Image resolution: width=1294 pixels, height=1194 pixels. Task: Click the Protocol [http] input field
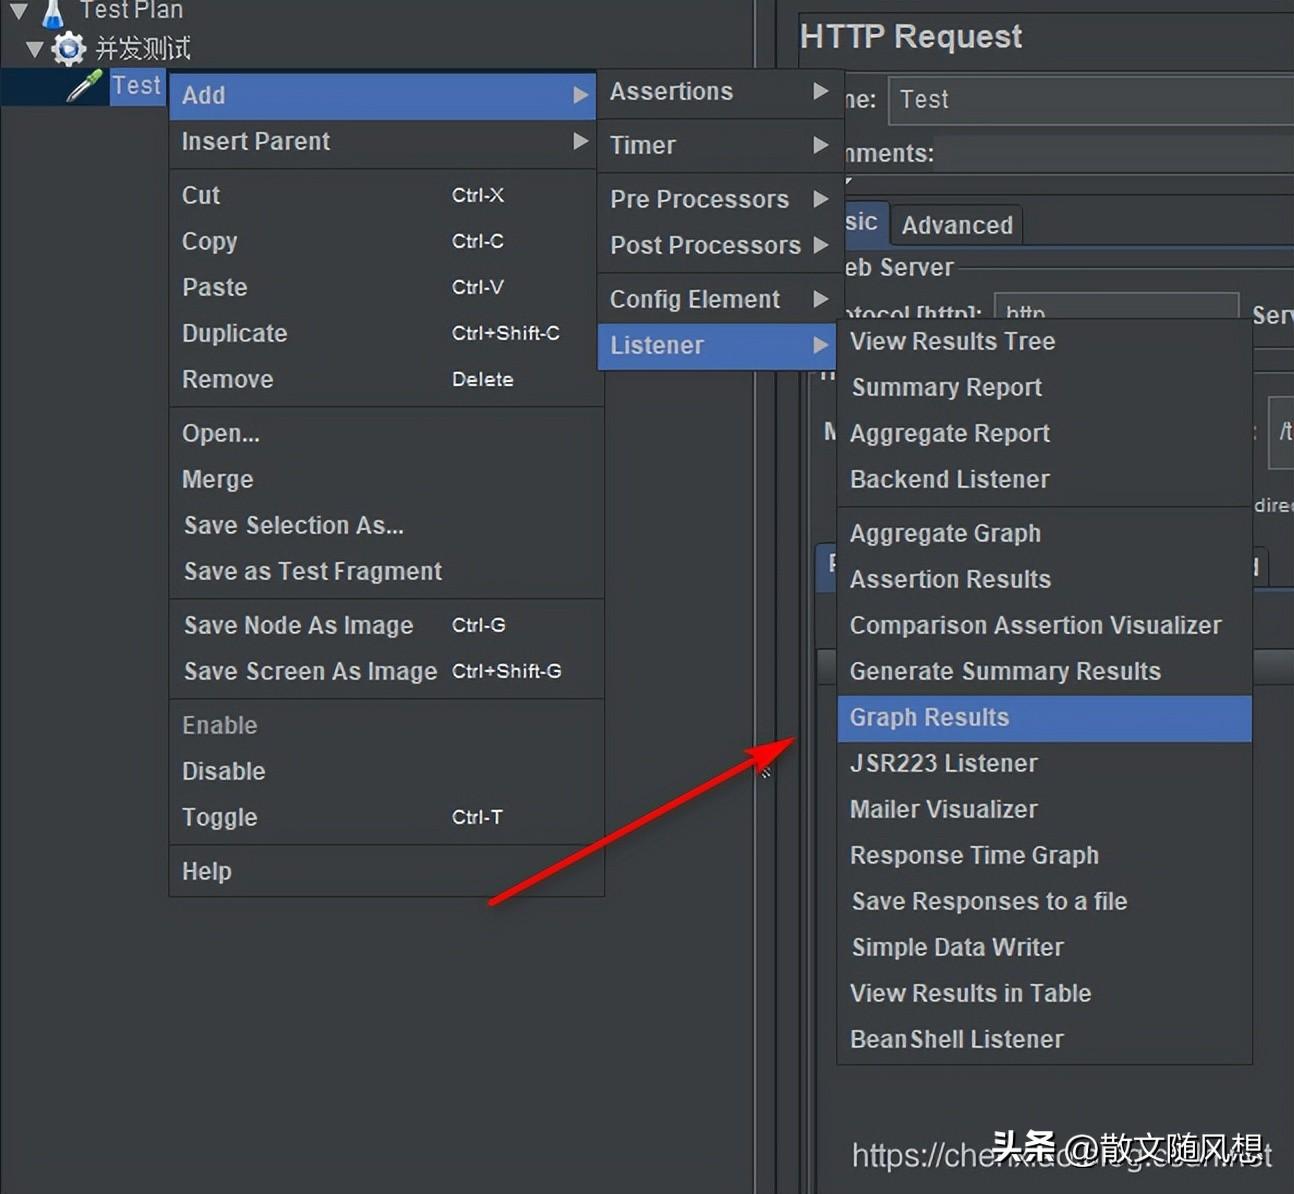[1117, 306]
